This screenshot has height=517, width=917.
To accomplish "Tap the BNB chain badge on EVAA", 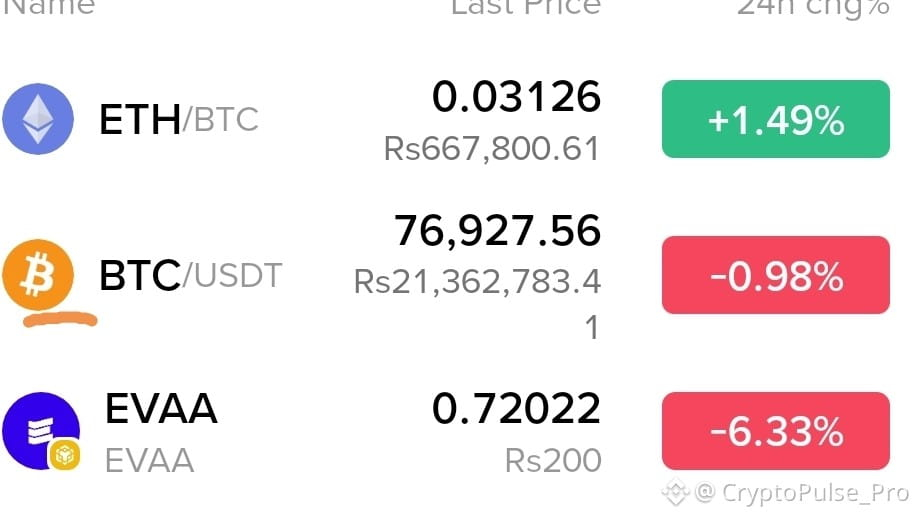I will click(64, 454).
